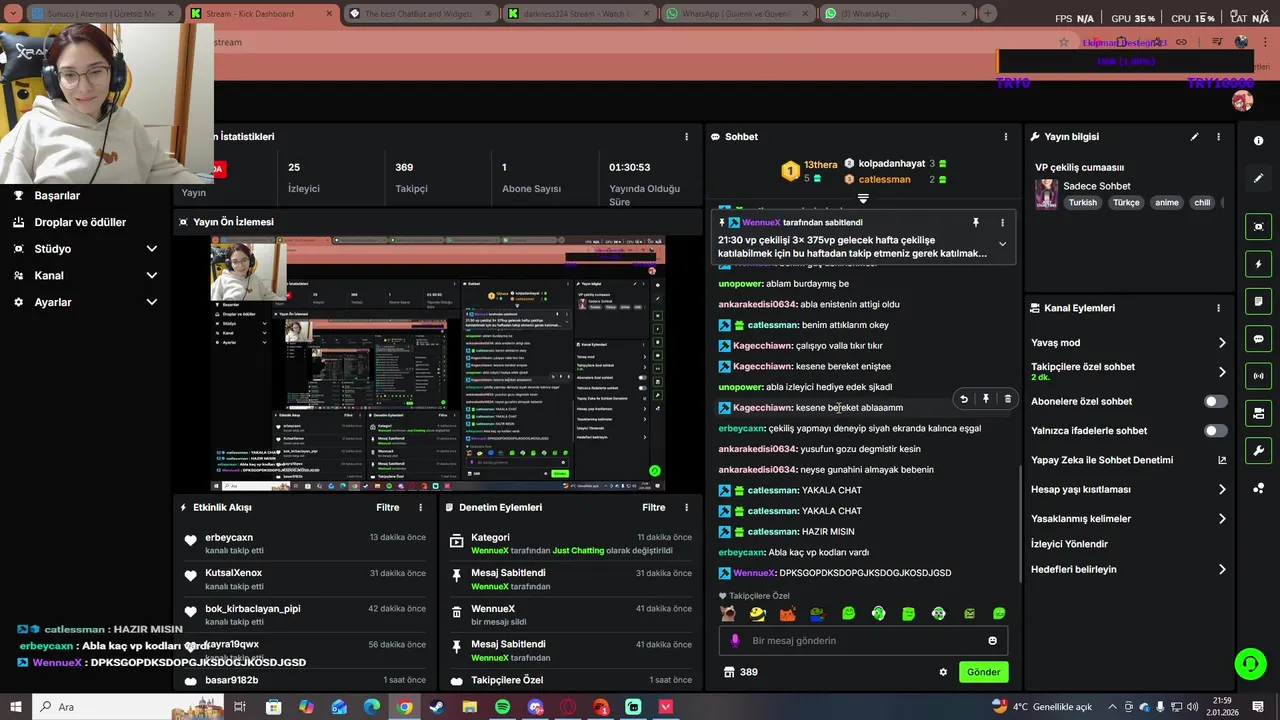Open Denetim Eylemleri three-dot menu

(x=686, y=508)
